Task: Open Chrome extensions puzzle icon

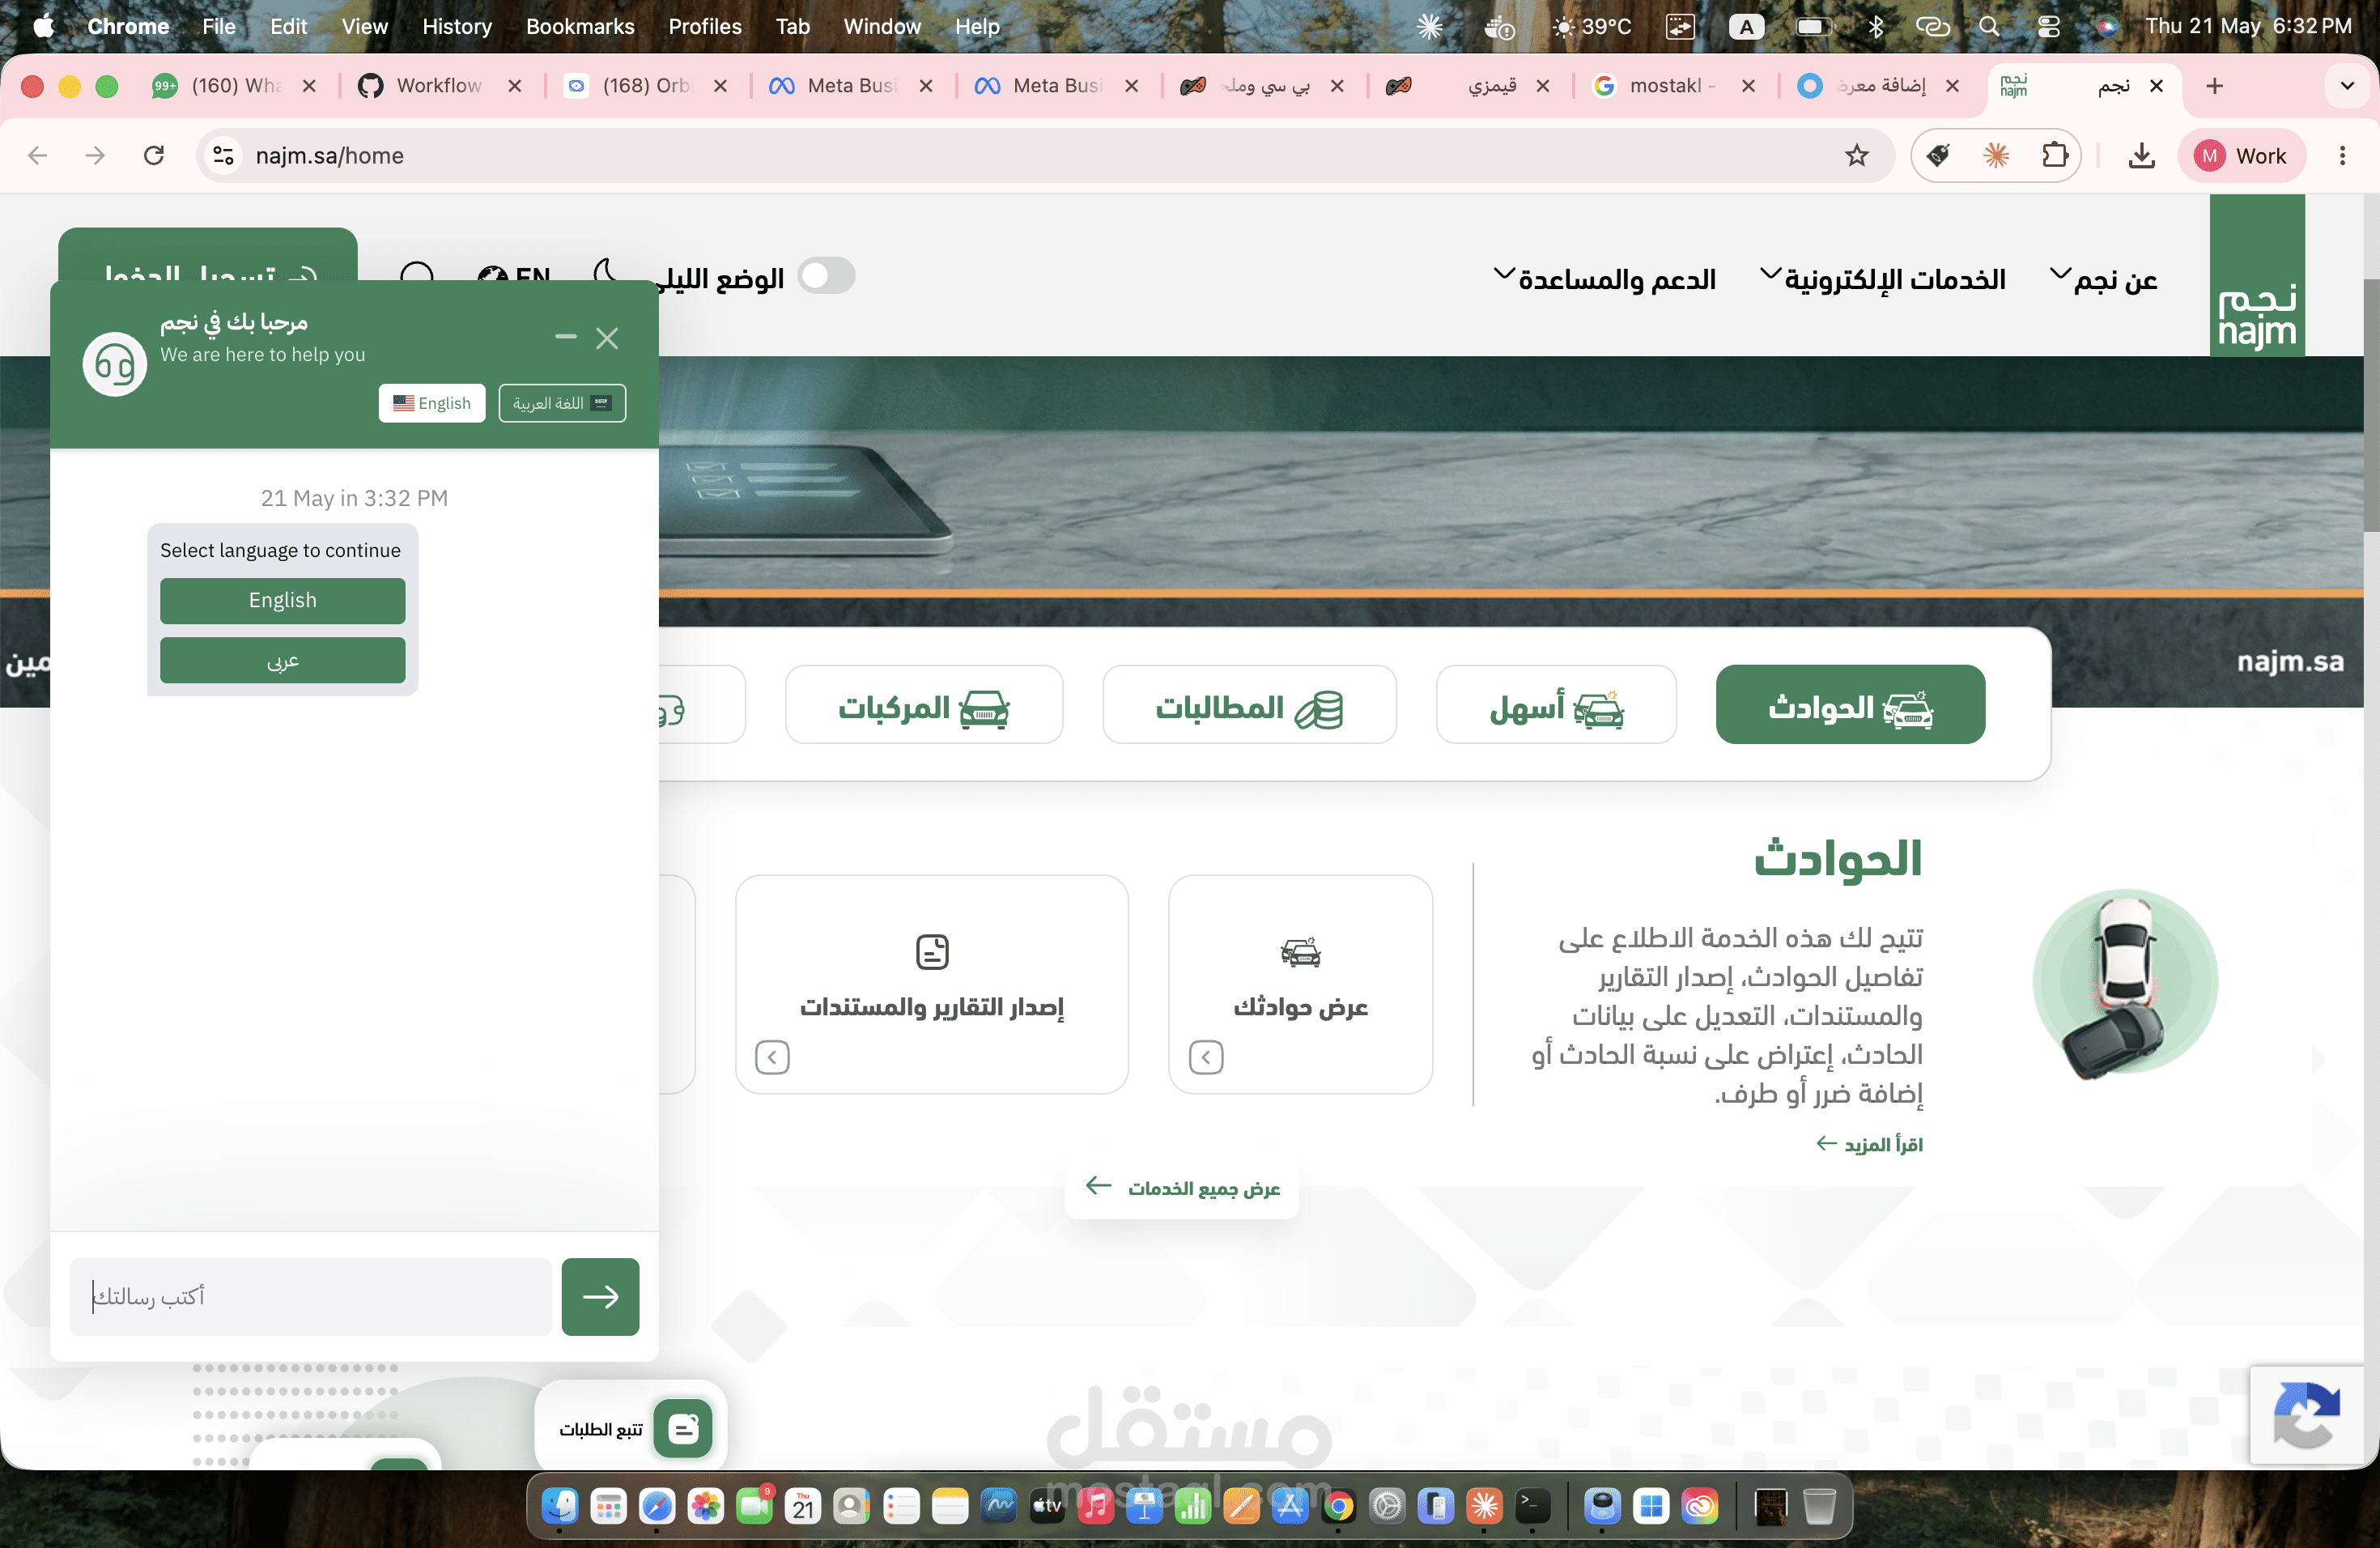Action: click(2054, 155)
